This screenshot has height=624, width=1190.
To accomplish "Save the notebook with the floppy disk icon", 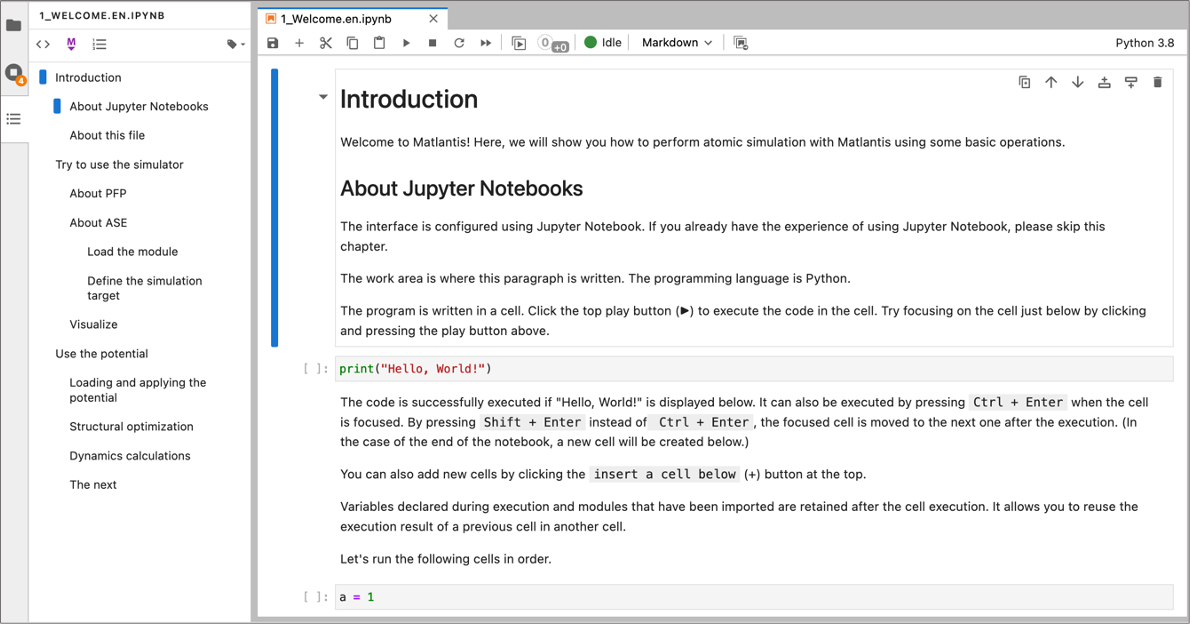I will coord(273,43).
